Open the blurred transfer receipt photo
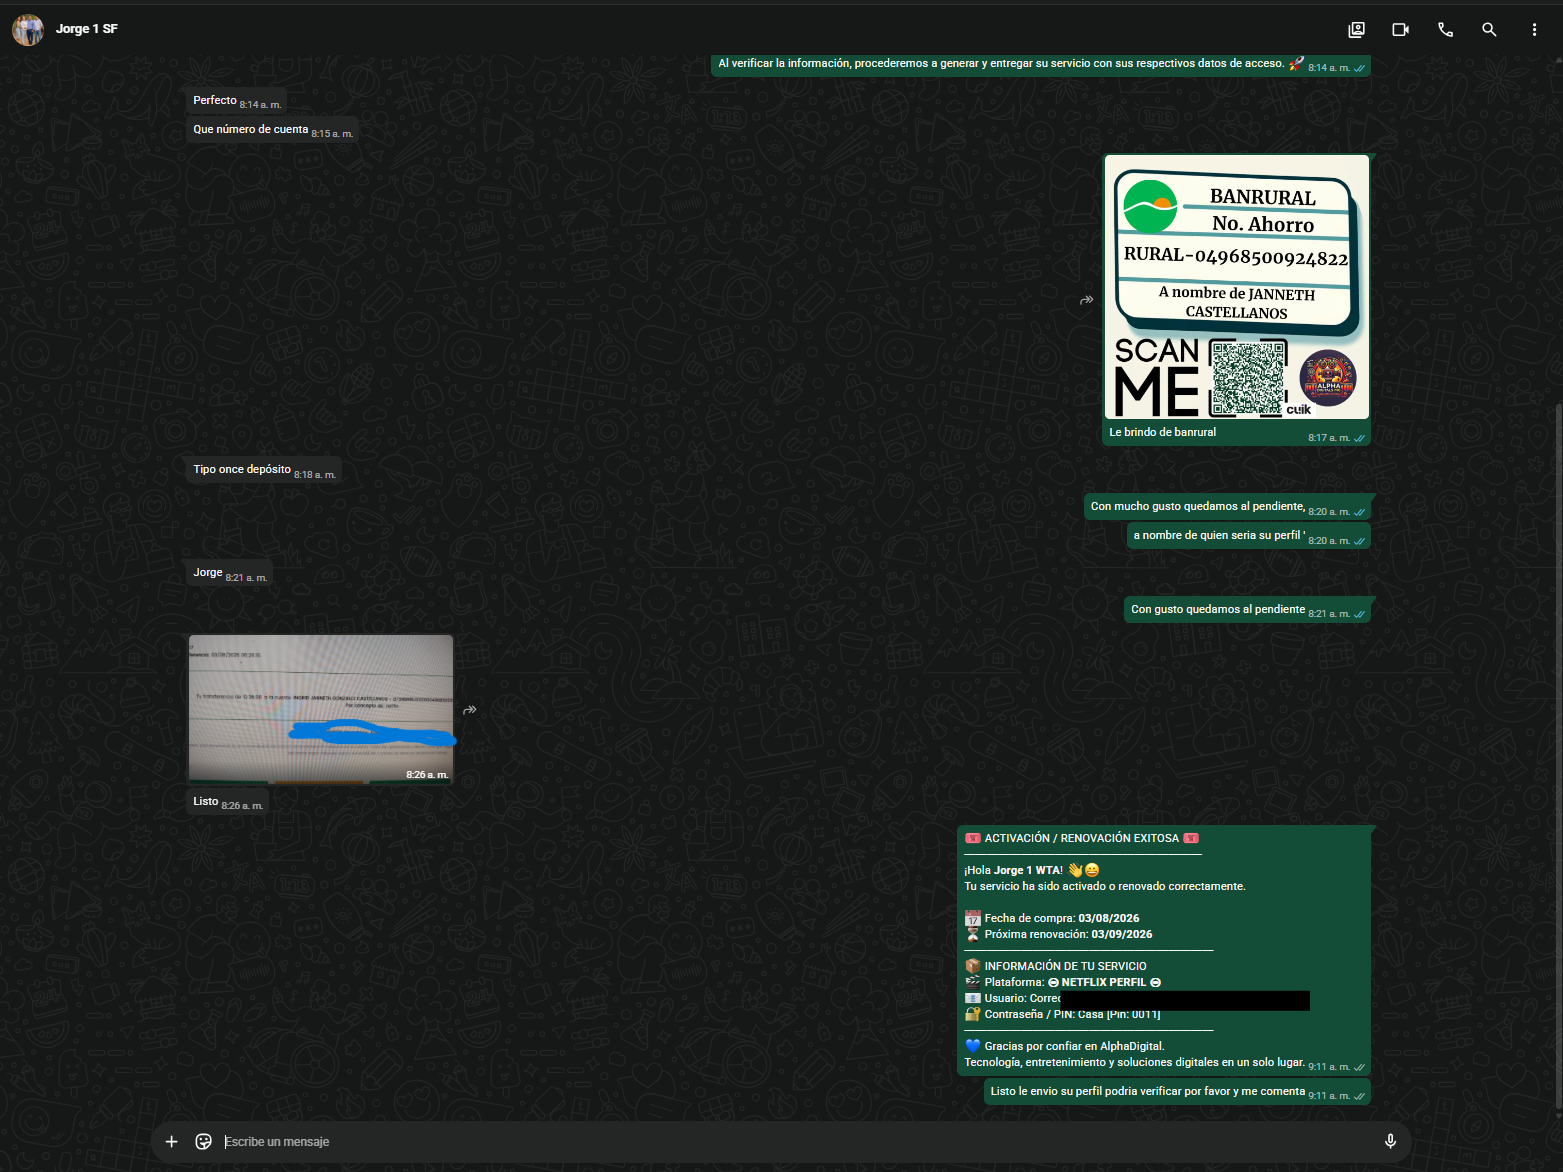 point(321,708)
